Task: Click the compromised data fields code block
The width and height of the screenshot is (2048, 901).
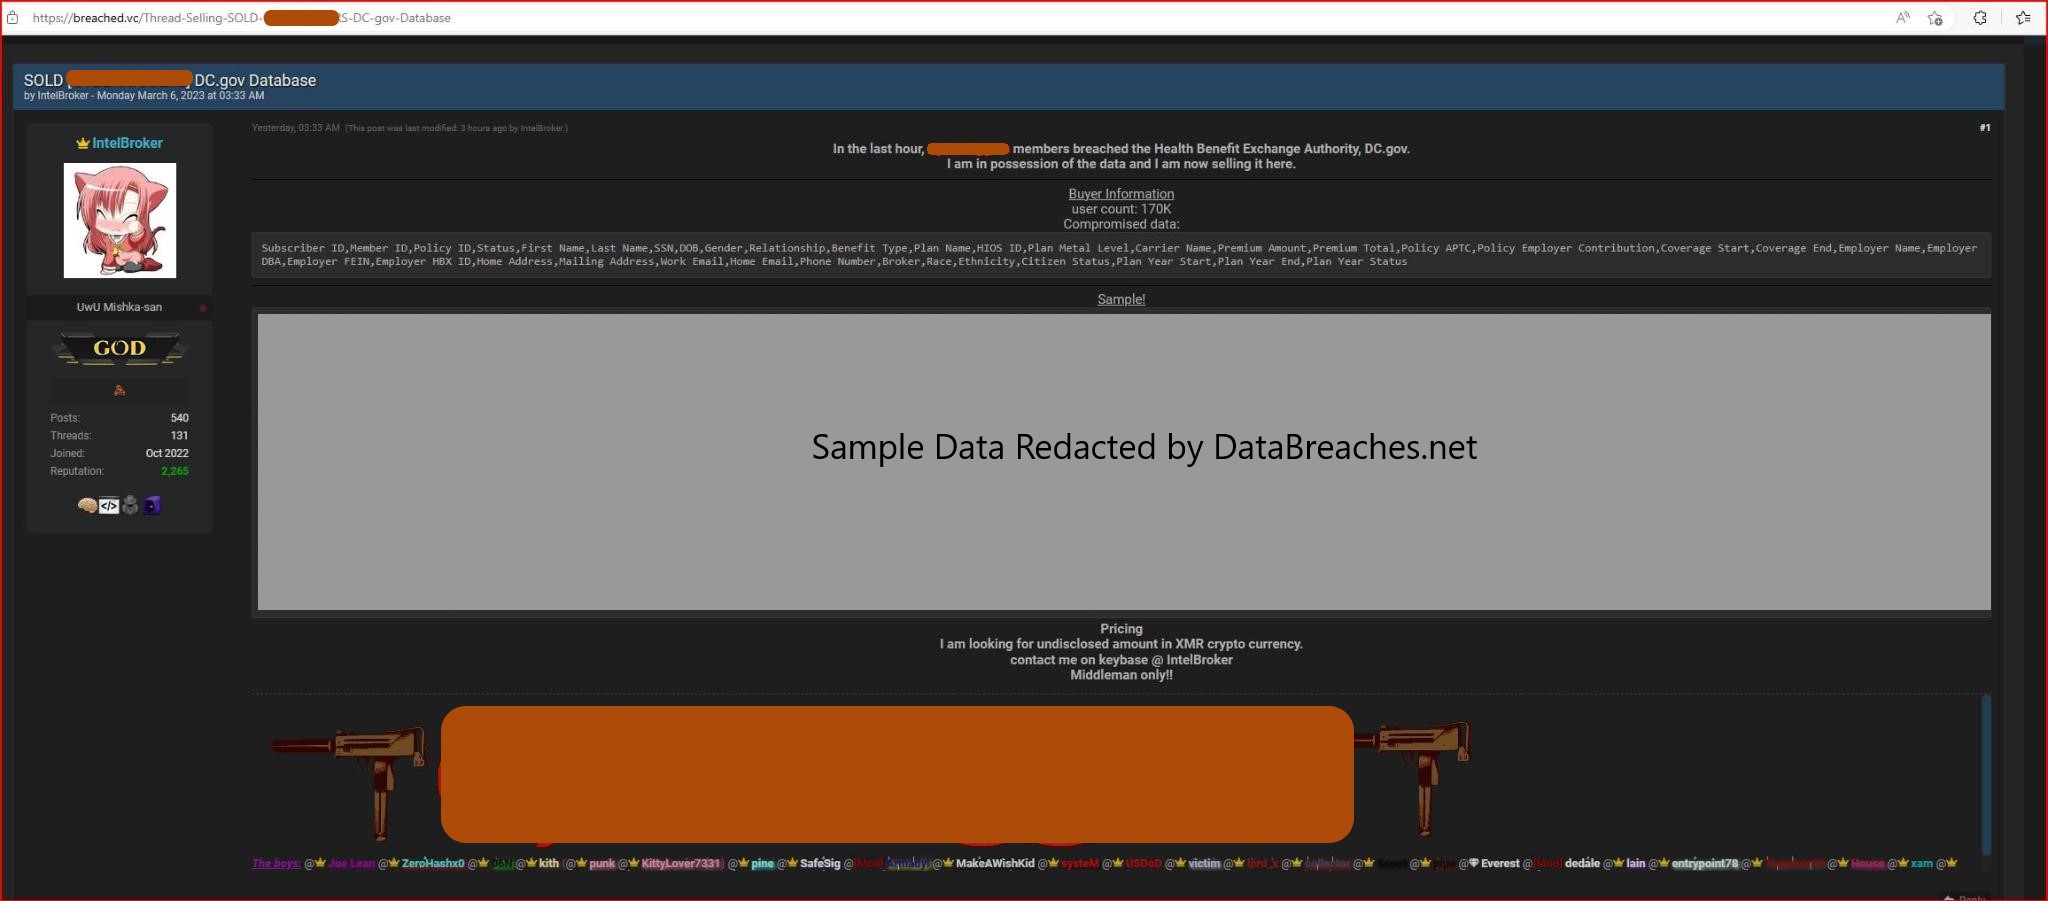Action: pyautogui.click(x=1121, y=255)
